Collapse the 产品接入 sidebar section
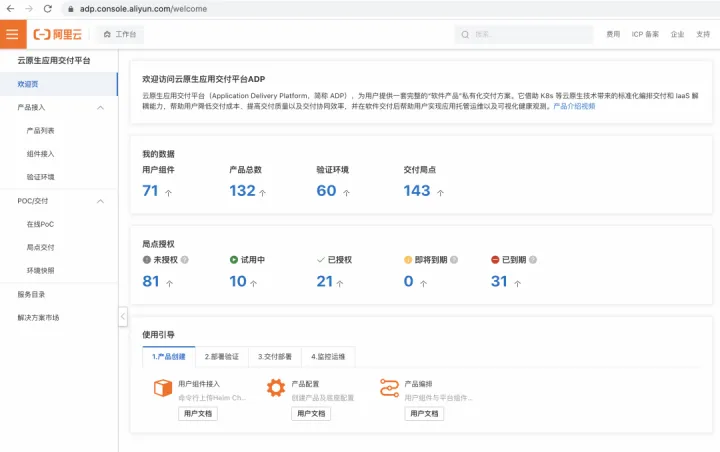Screen dimensions: 720x452 (x=101, y=107)
